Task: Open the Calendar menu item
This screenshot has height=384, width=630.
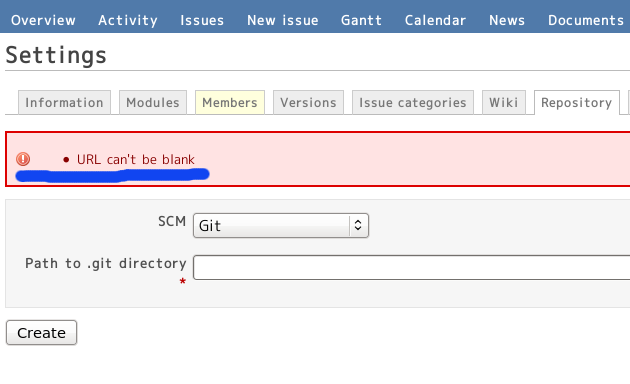Action: (435, 20)
